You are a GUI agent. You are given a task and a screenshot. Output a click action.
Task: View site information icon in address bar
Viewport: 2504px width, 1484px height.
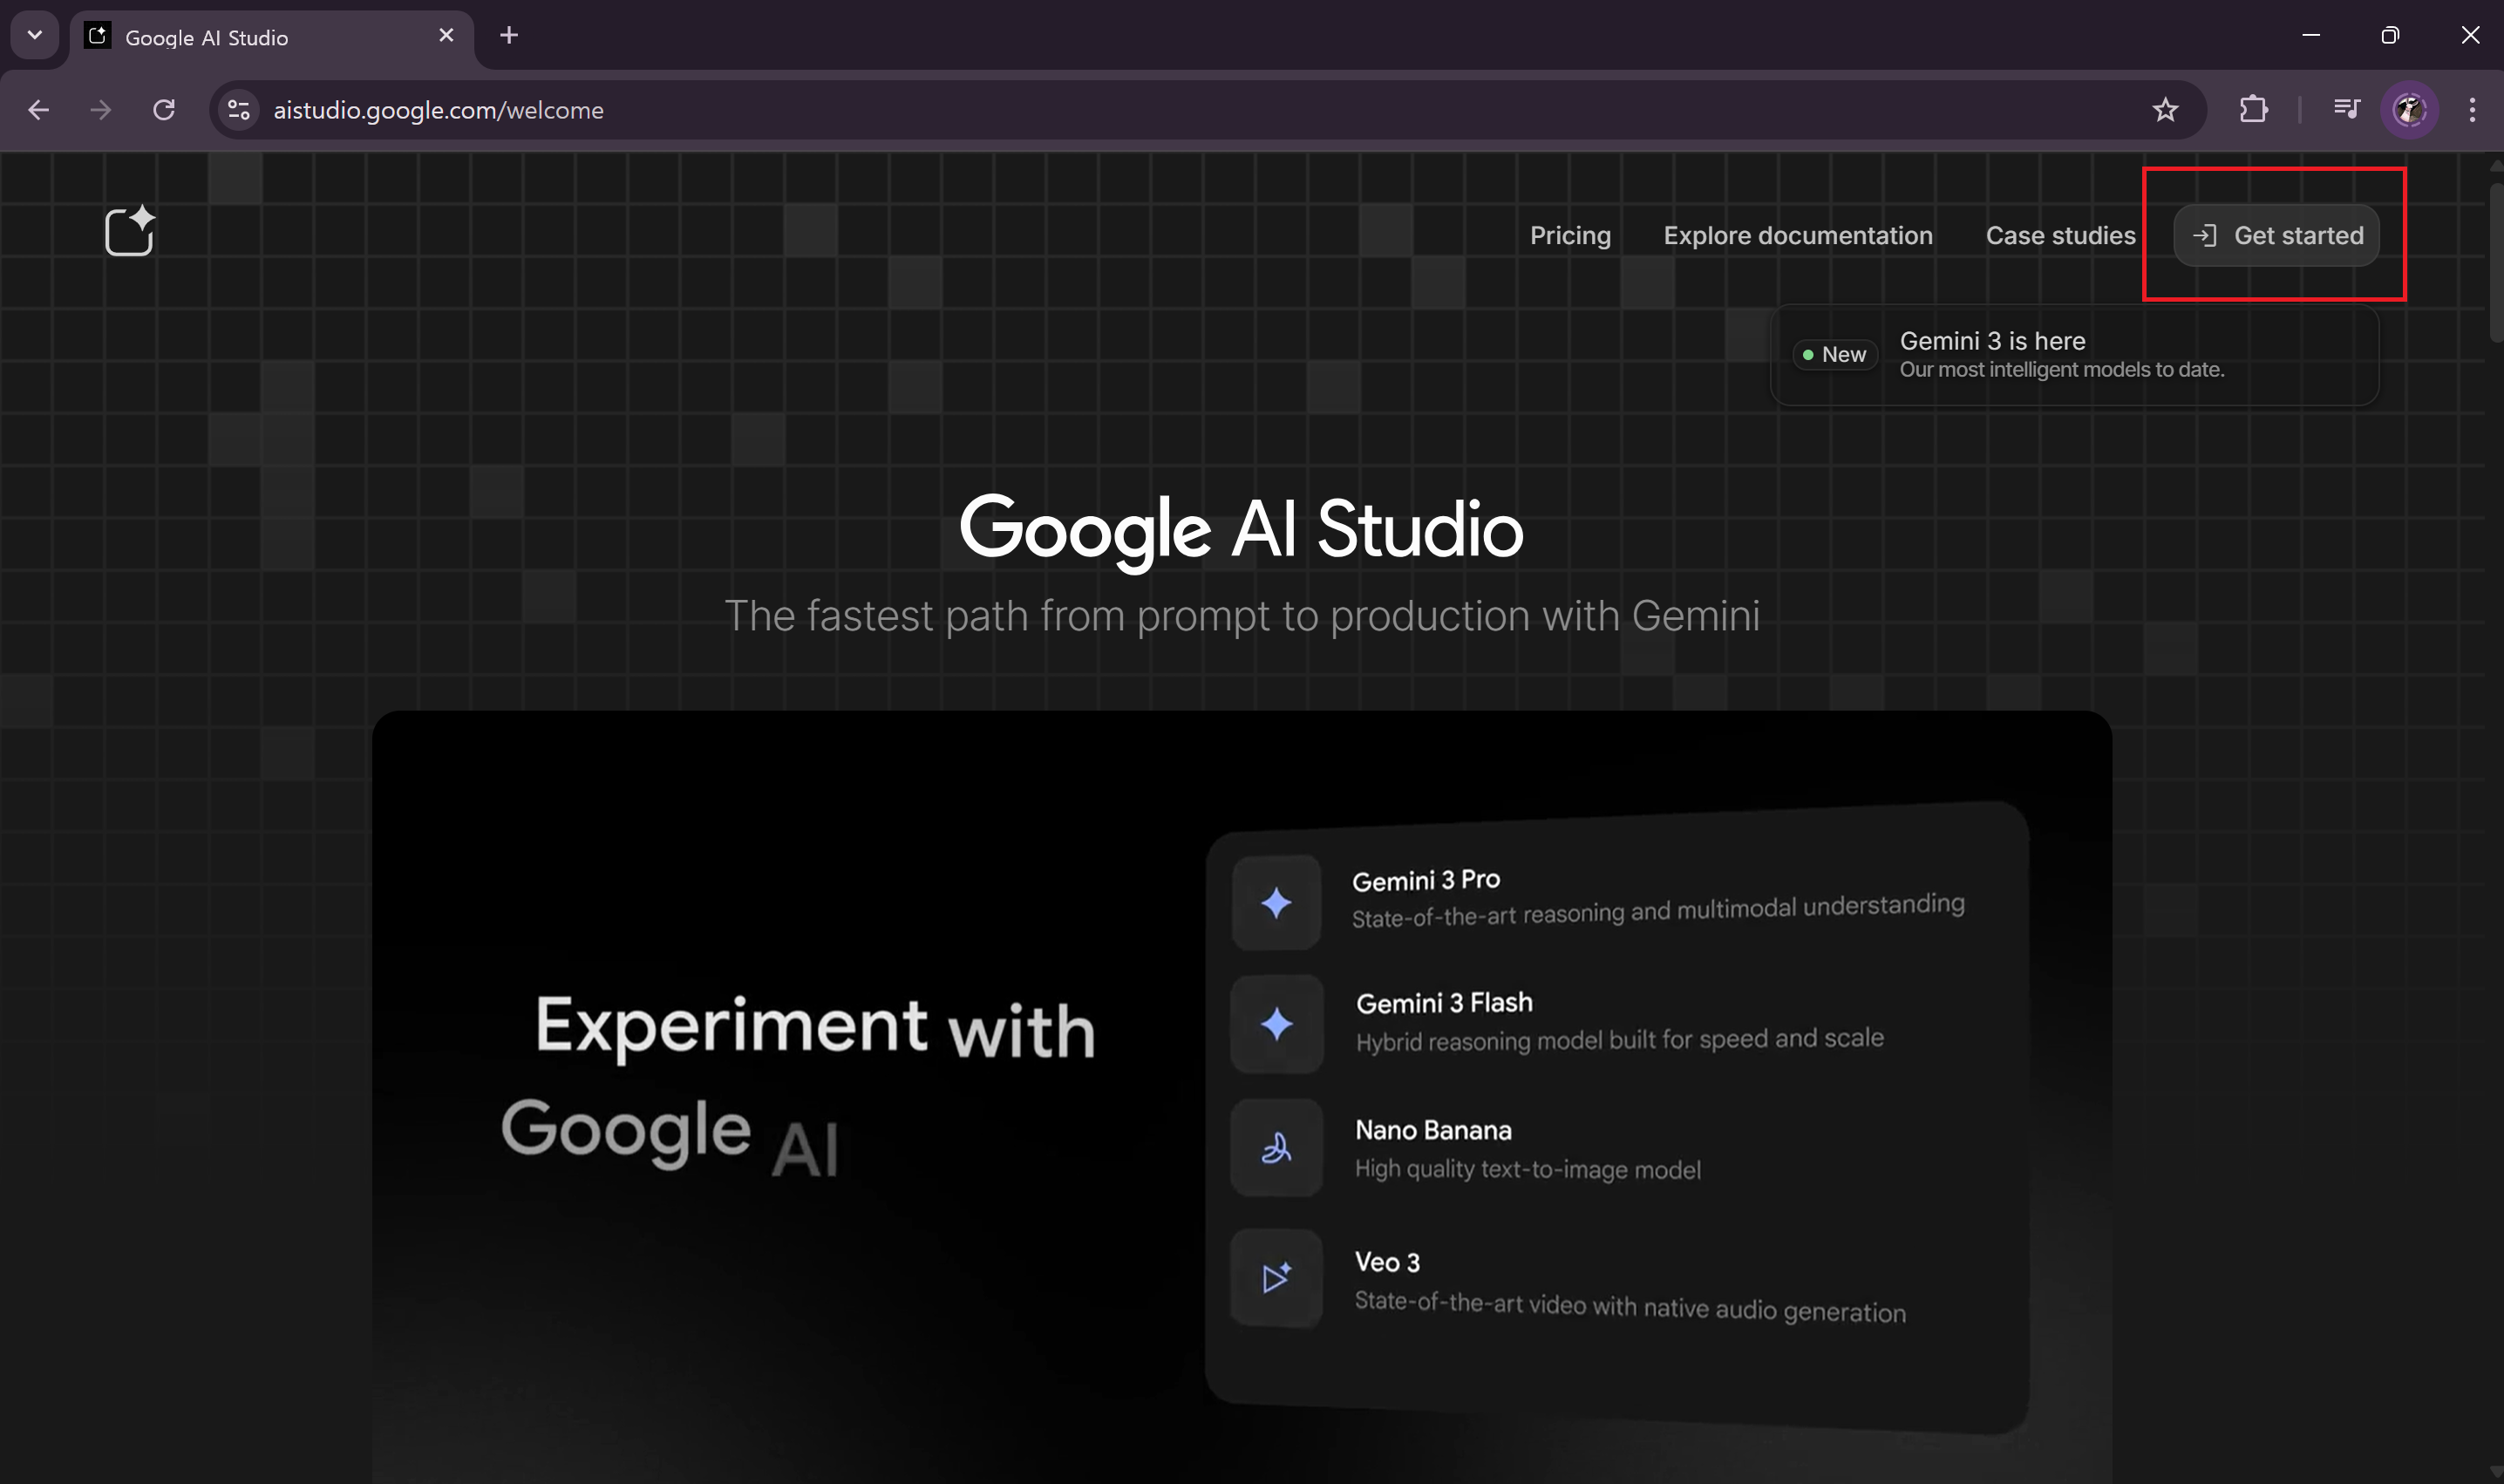tap(238, 110)
